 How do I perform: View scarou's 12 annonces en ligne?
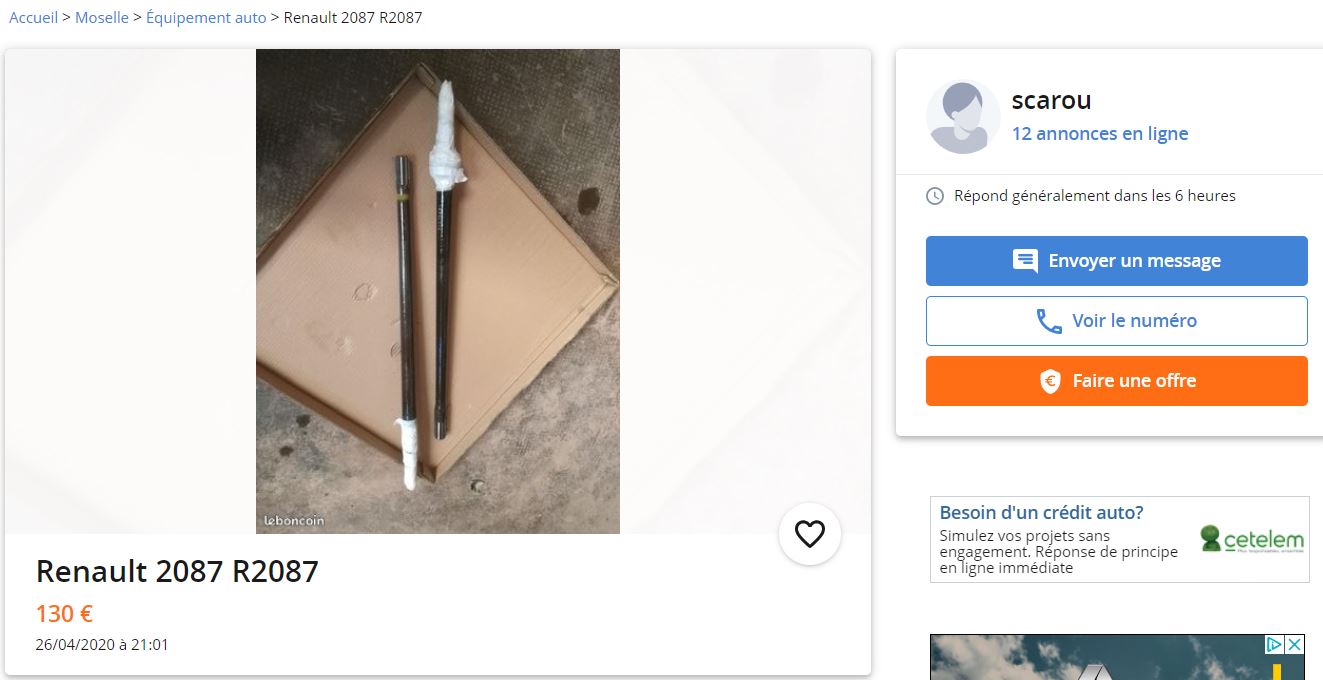(x=1100, y=133)
